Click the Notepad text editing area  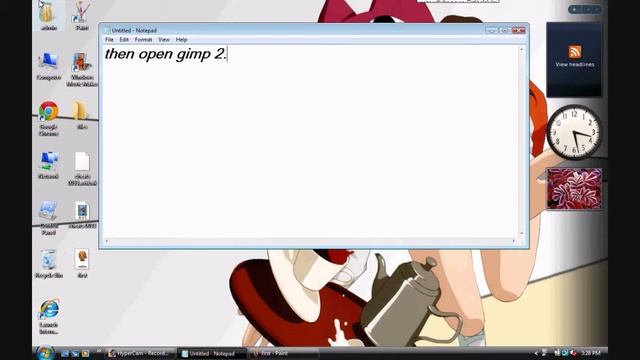310,141
